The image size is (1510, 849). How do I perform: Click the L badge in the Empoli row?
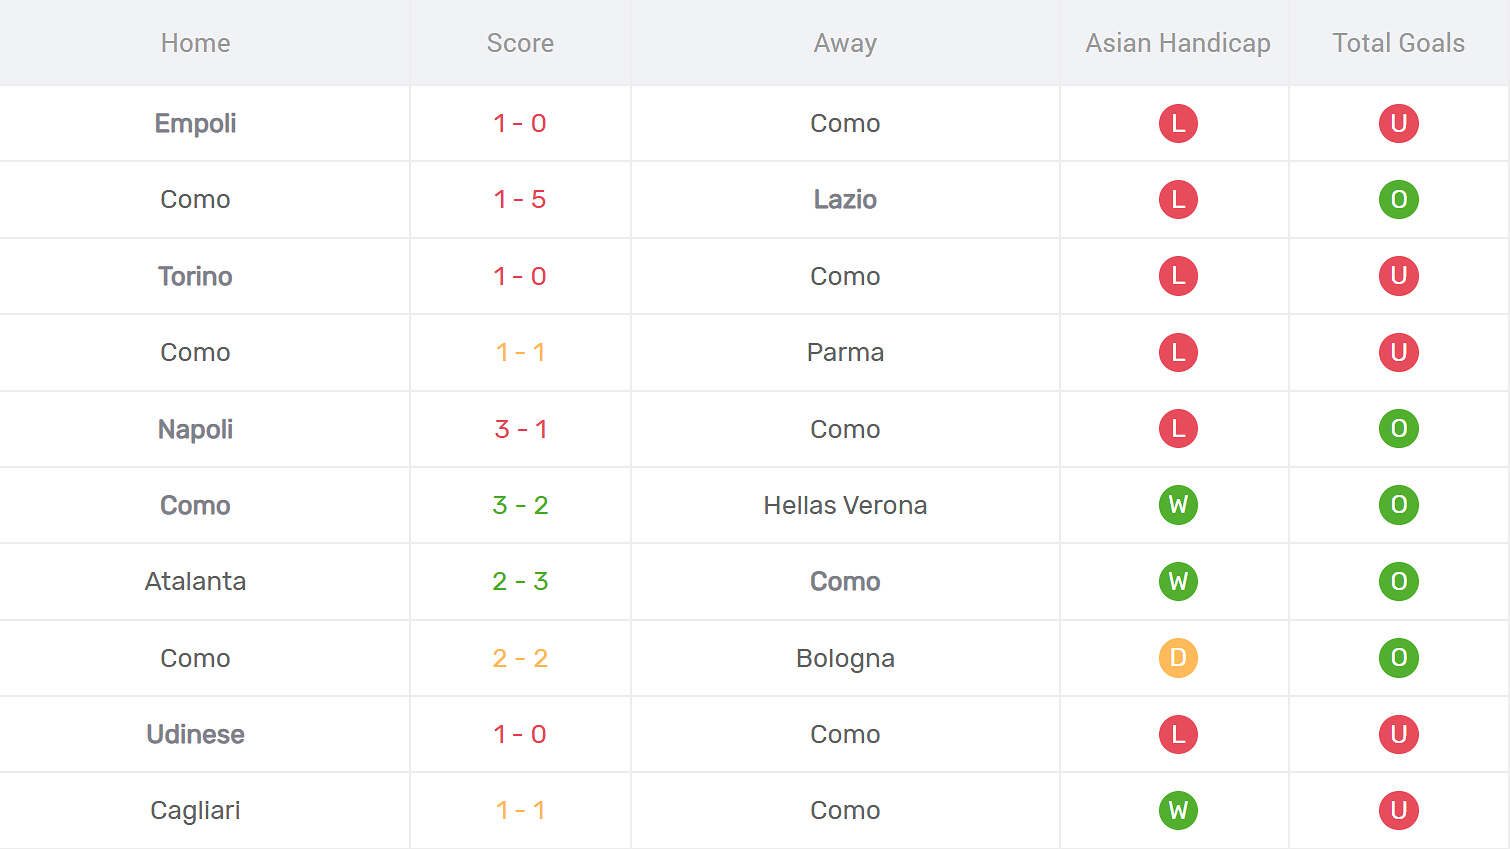pyautogui.click(x=1178, y=123)
